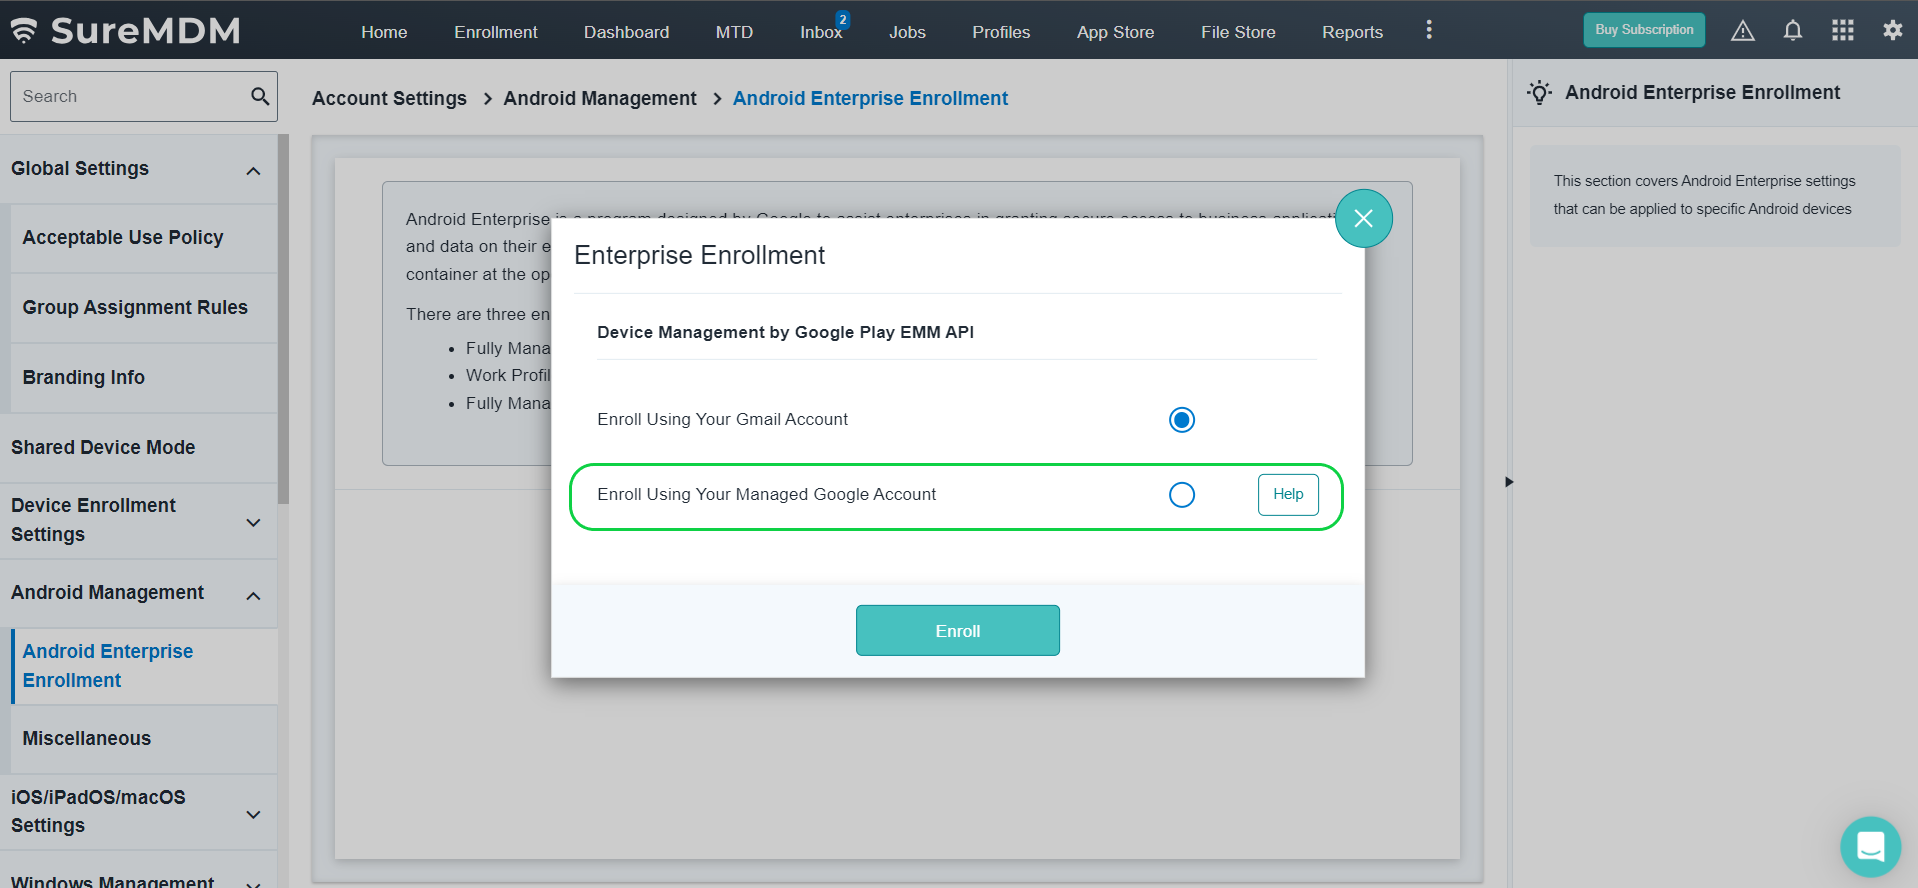Open the Account Settings breadcrumb
The image size is (1918, 888).
tap(389, 98)
